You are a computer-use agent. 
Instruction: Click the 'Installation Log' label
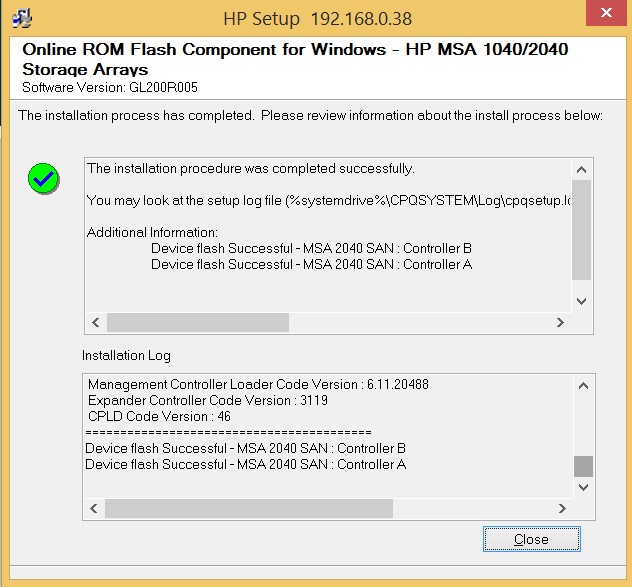126,356
